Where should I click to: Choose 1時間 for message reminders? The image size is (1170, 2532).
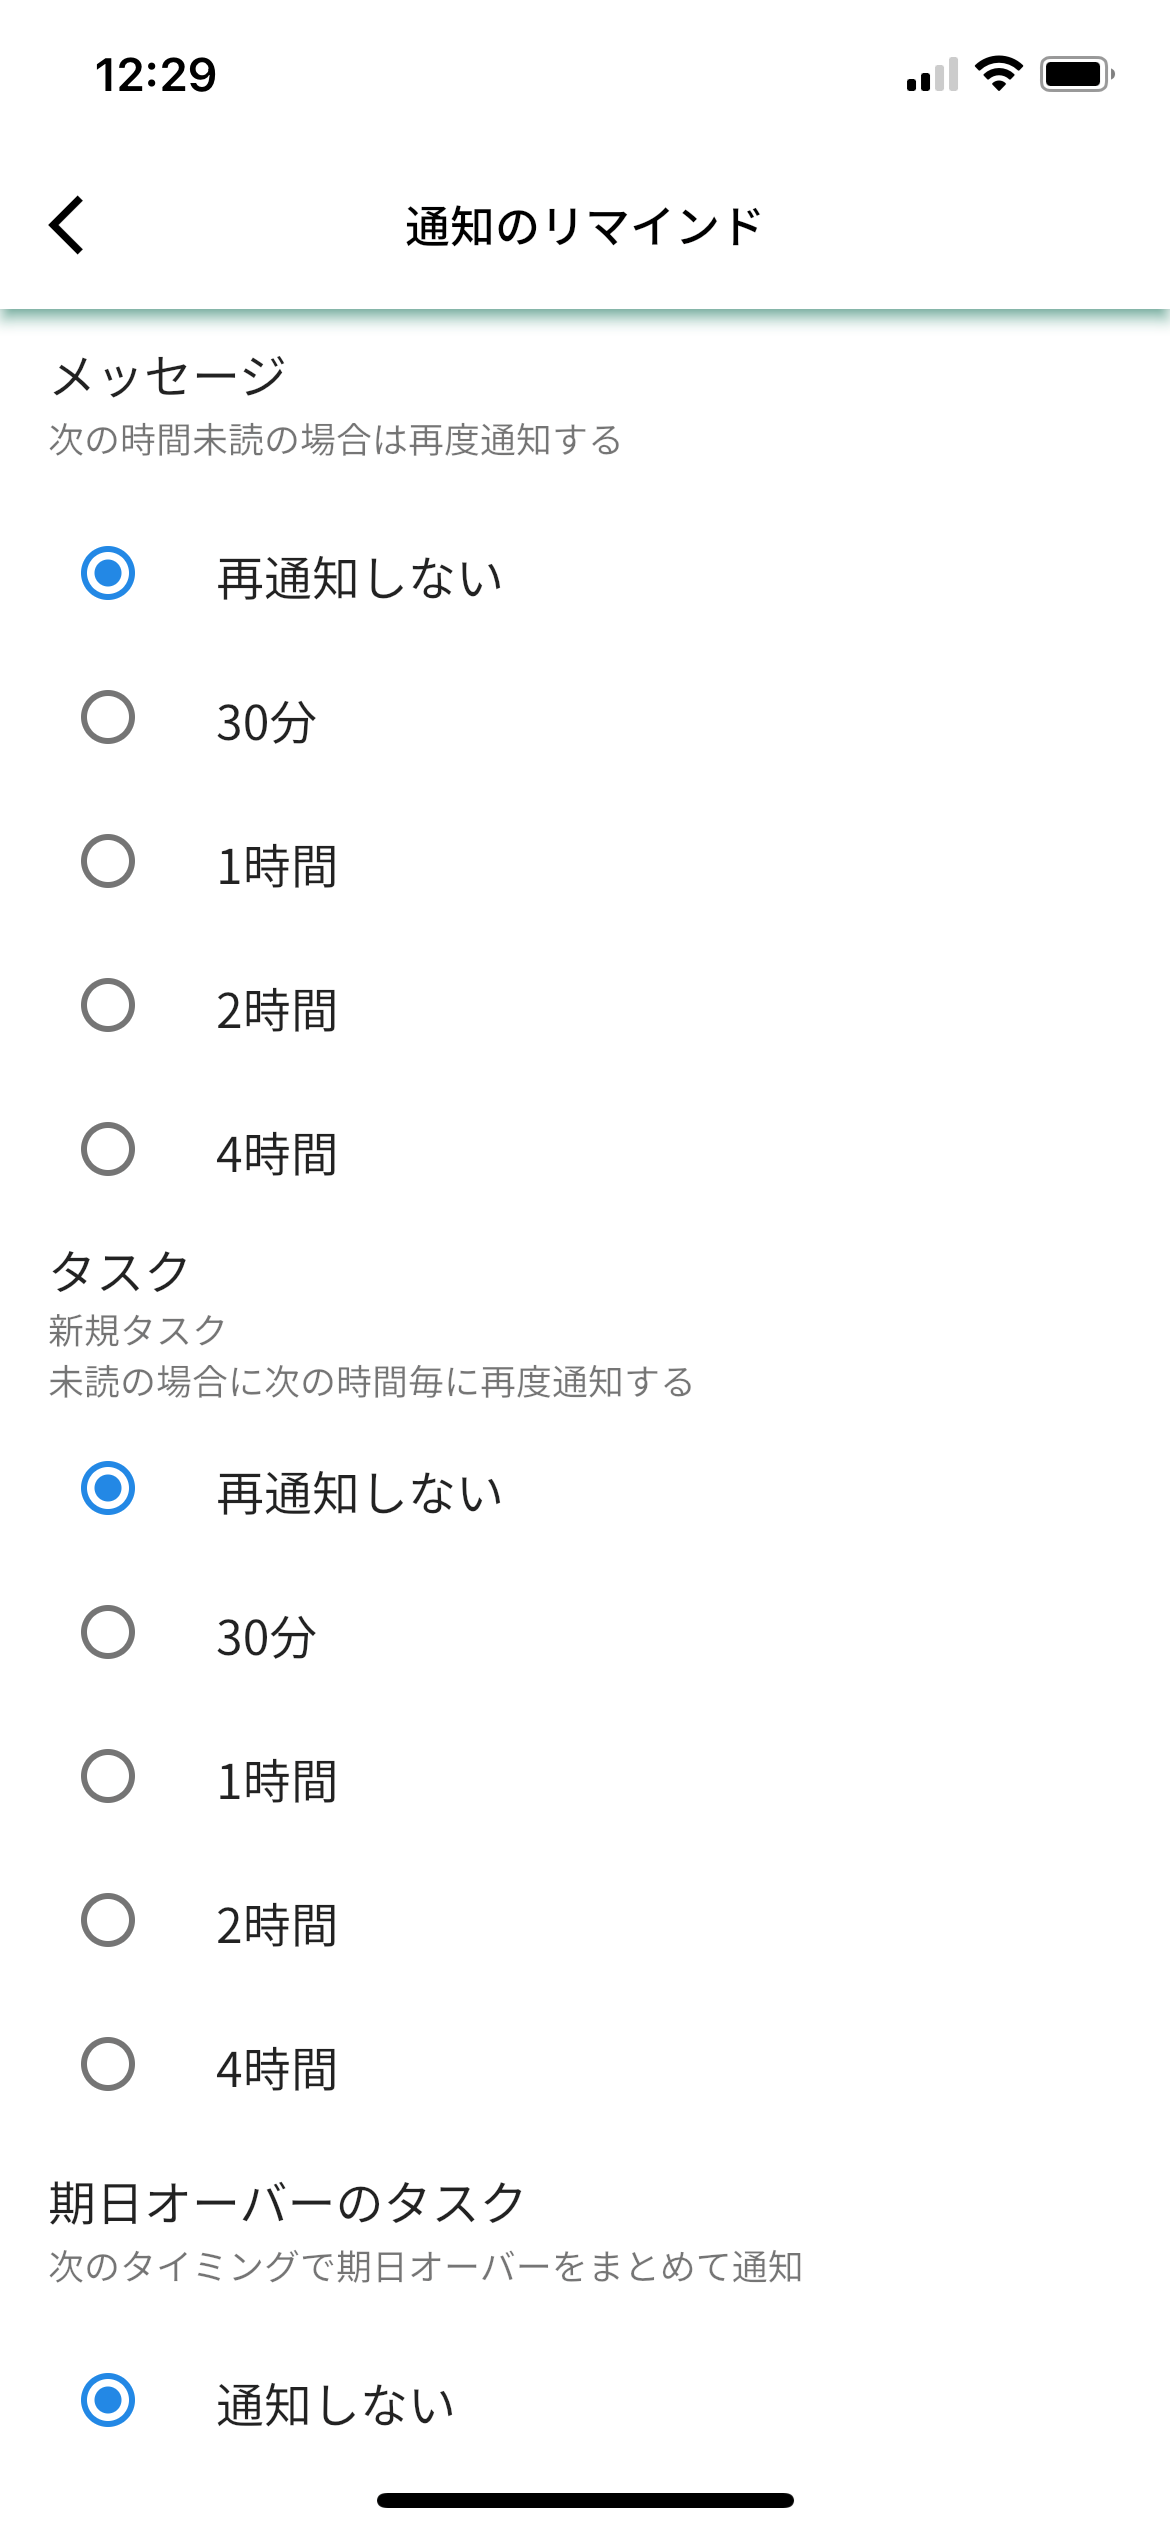pyautogui.click(x=108, y=861)
